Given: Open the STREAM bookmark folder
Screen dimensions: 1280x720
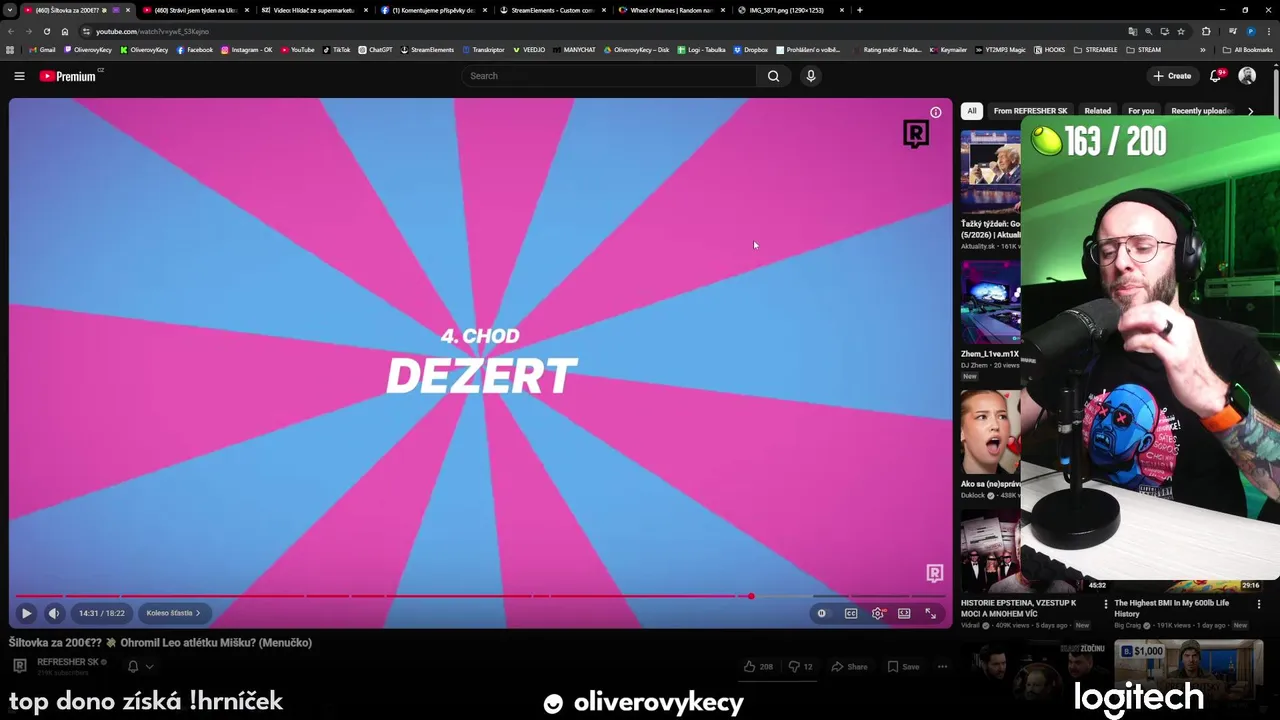Looking at the screenshot, I should 1144,50.
